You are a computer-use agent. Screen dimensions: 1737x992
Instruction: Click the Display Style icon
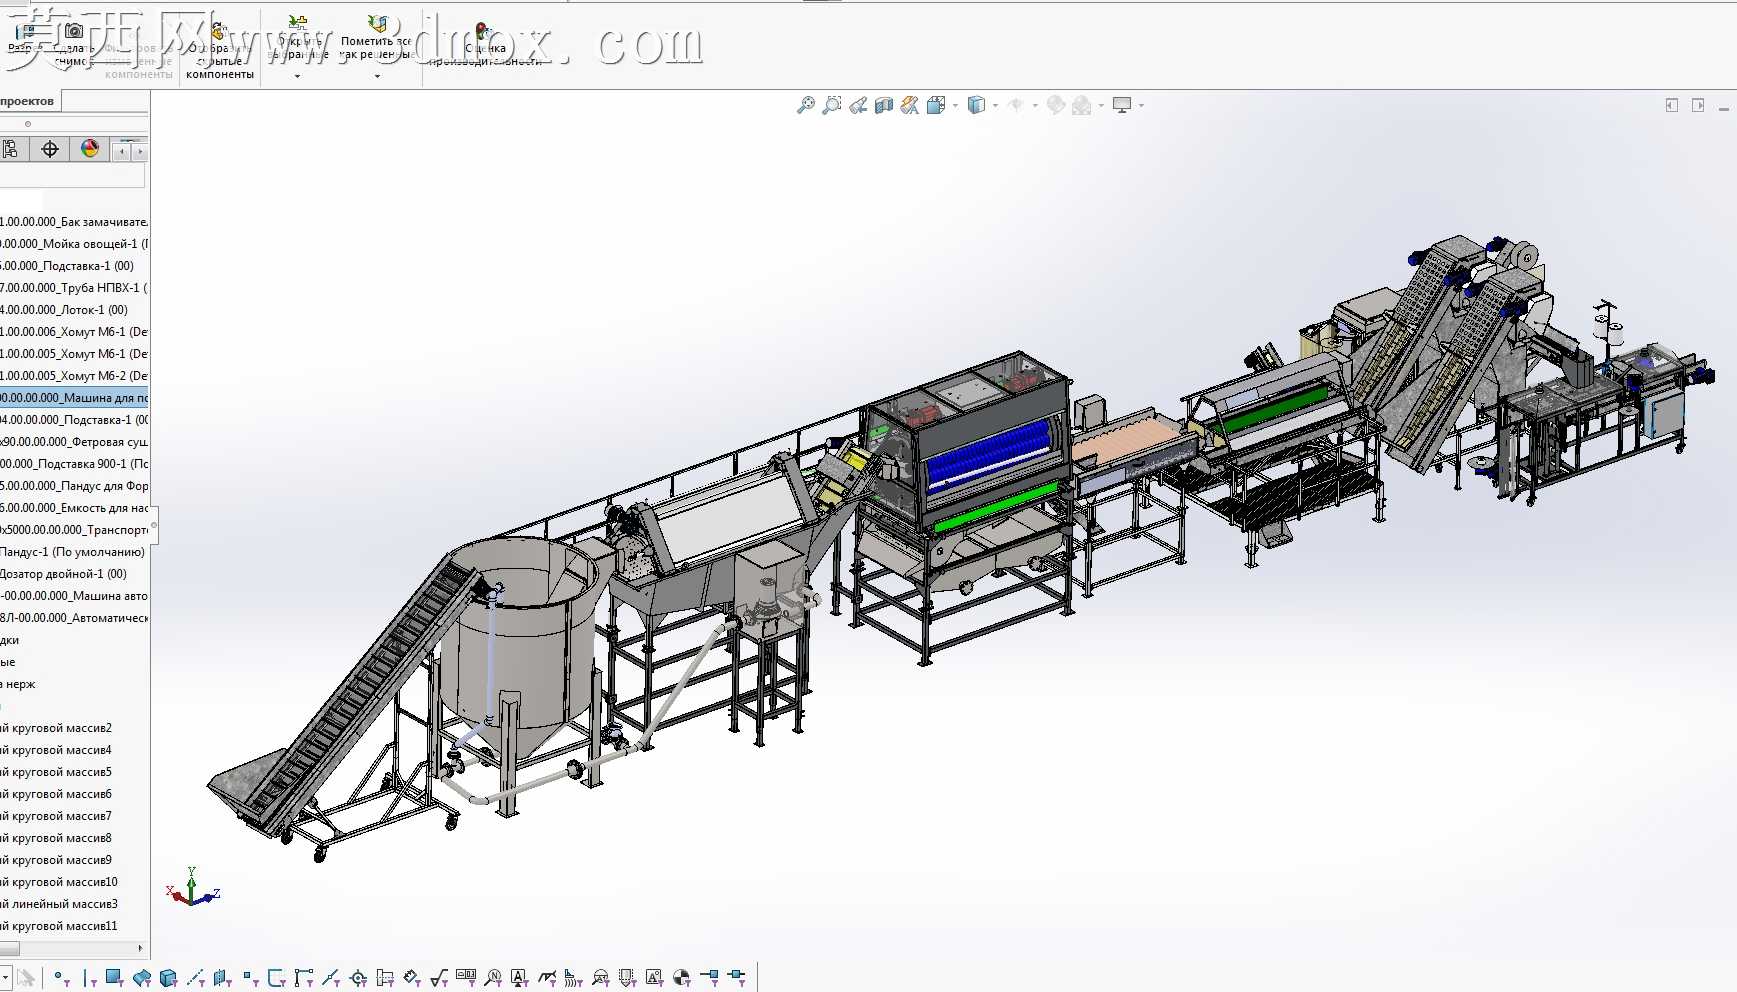click(977, 105)
